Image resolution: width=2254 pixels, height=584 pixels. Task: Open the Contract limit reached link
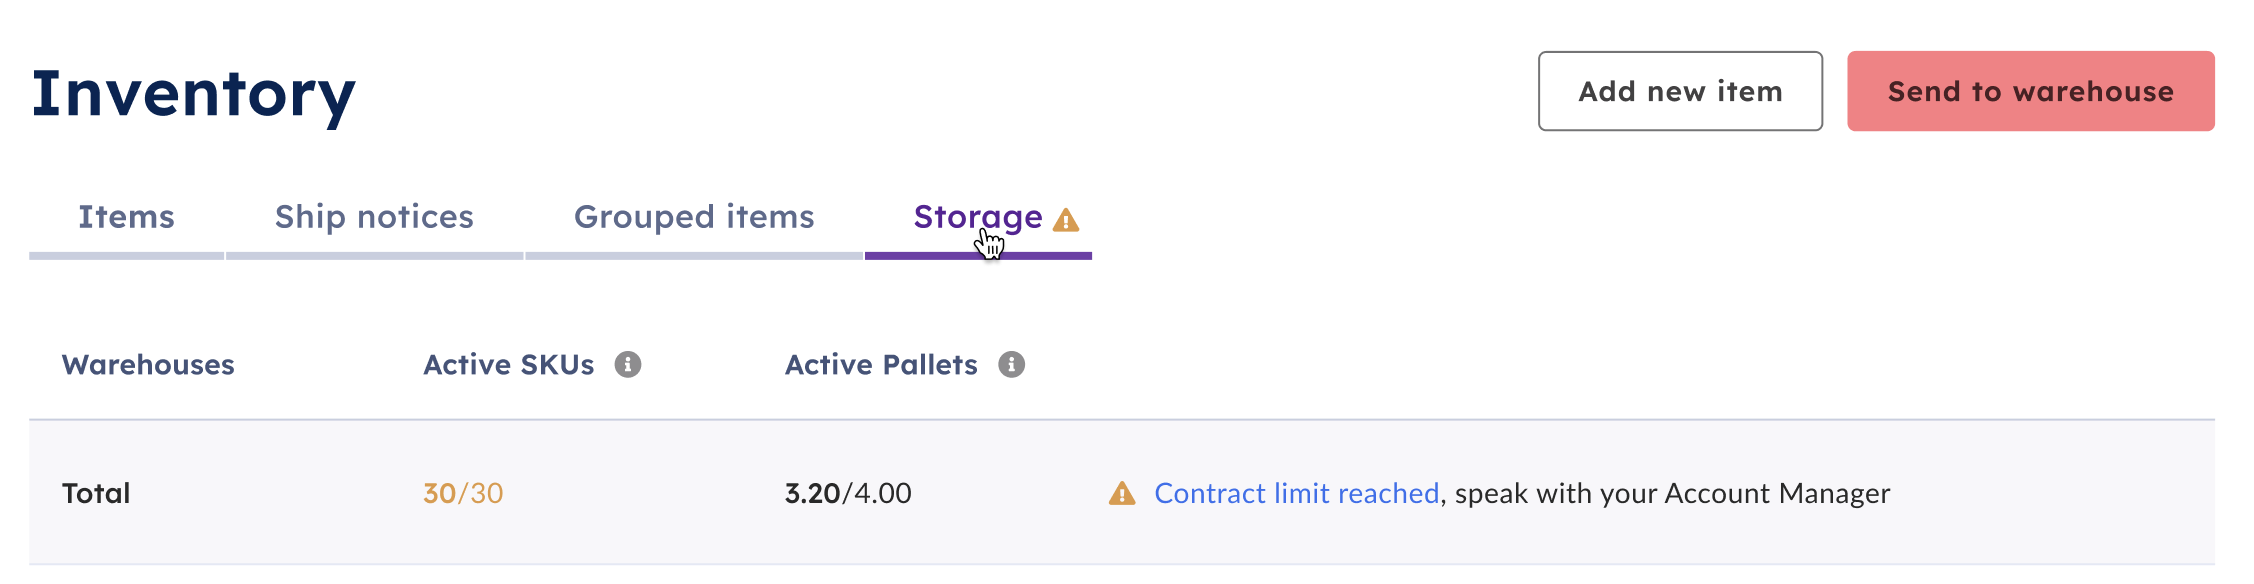[1297, 493]
